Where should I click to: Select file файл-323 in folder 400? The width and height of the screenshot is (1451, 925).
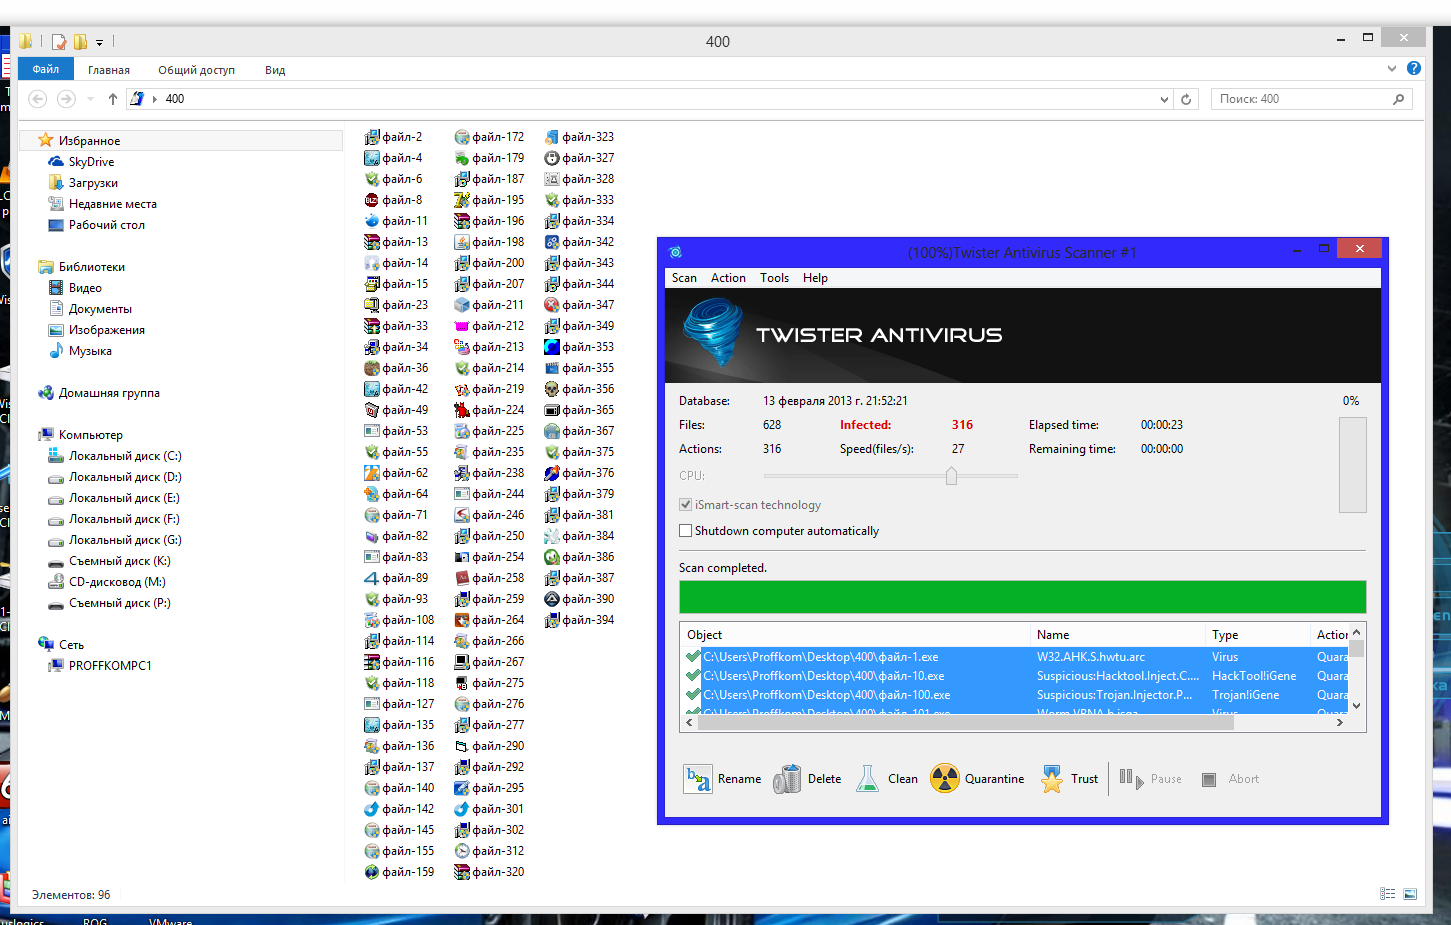pos(579,137)
